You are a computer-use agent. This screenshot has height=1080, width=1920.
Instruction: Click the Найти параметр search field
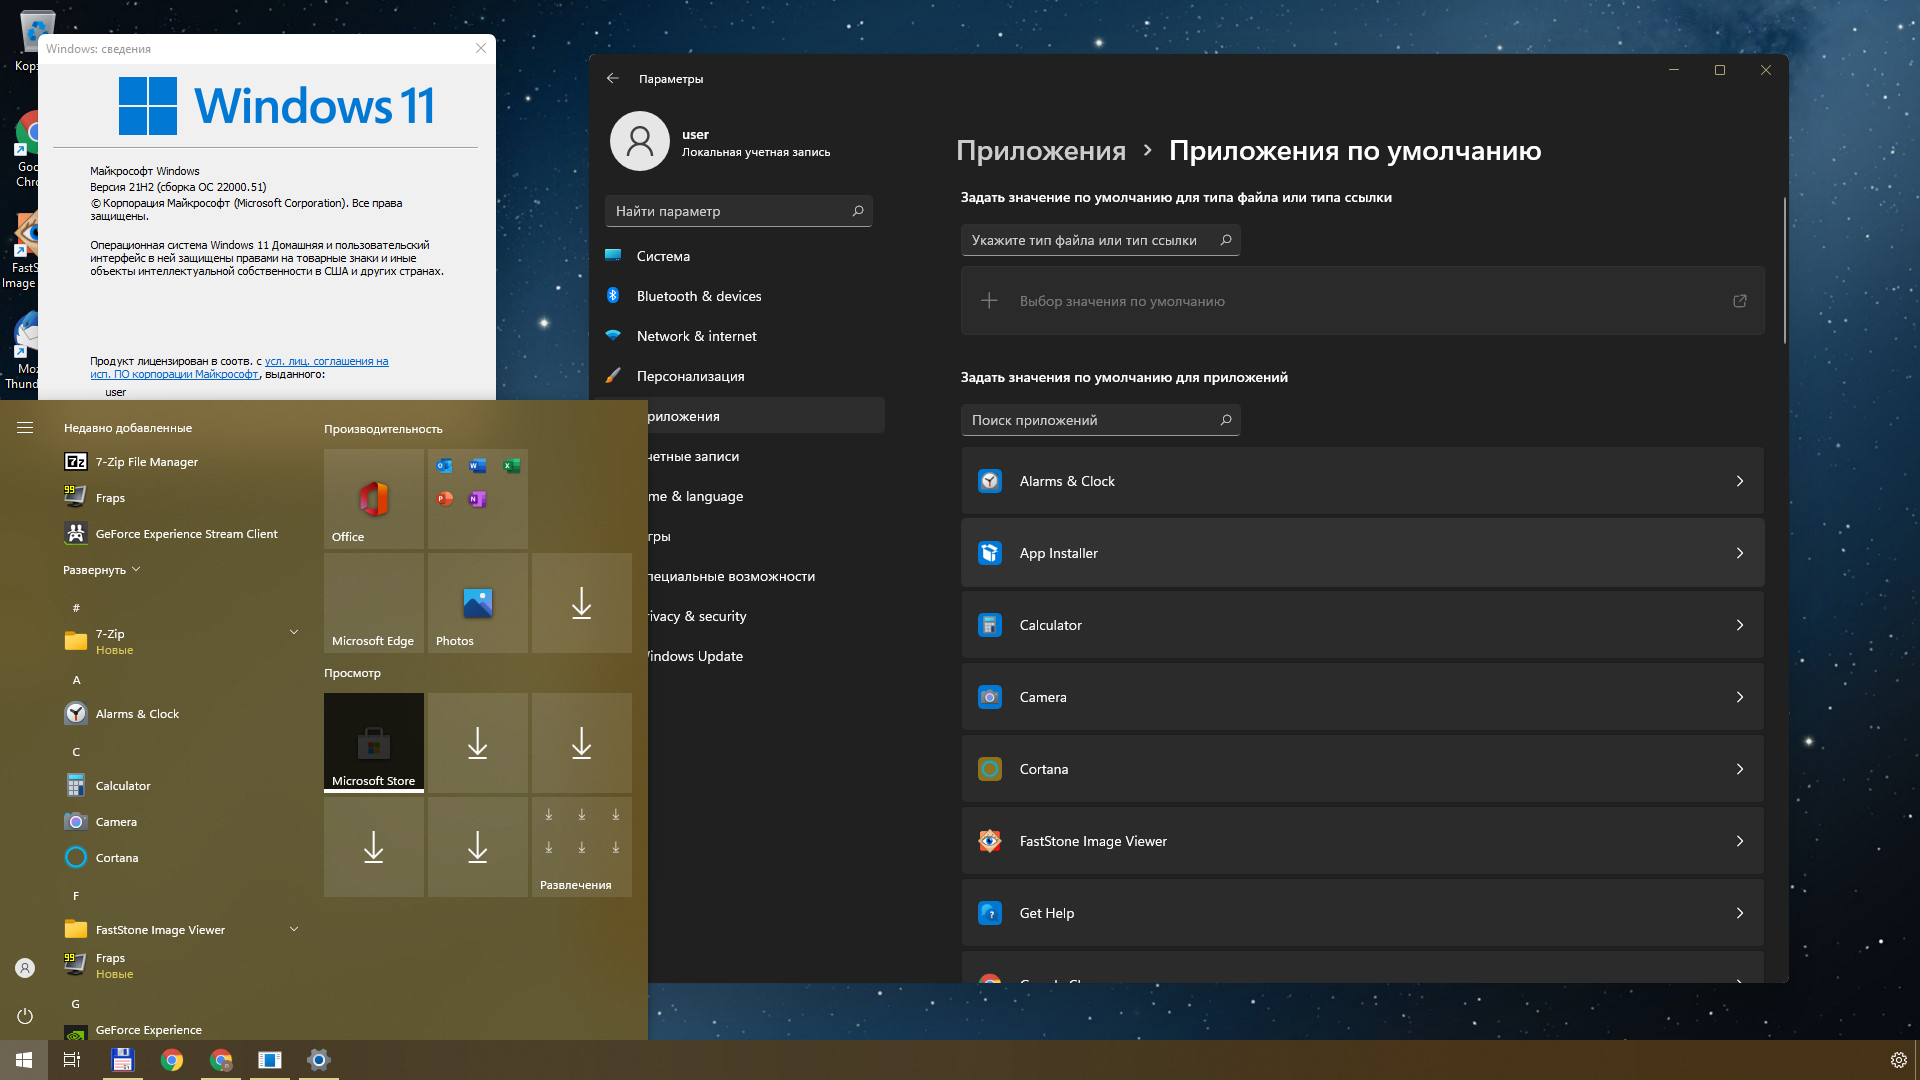(x=730, y=211)
